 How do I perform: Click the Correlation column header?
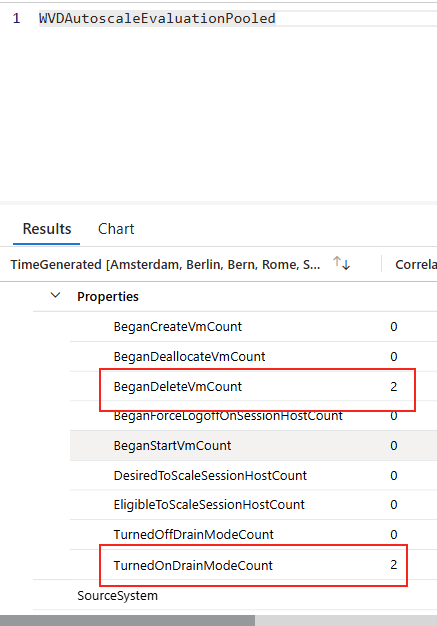tap(416, 264)
